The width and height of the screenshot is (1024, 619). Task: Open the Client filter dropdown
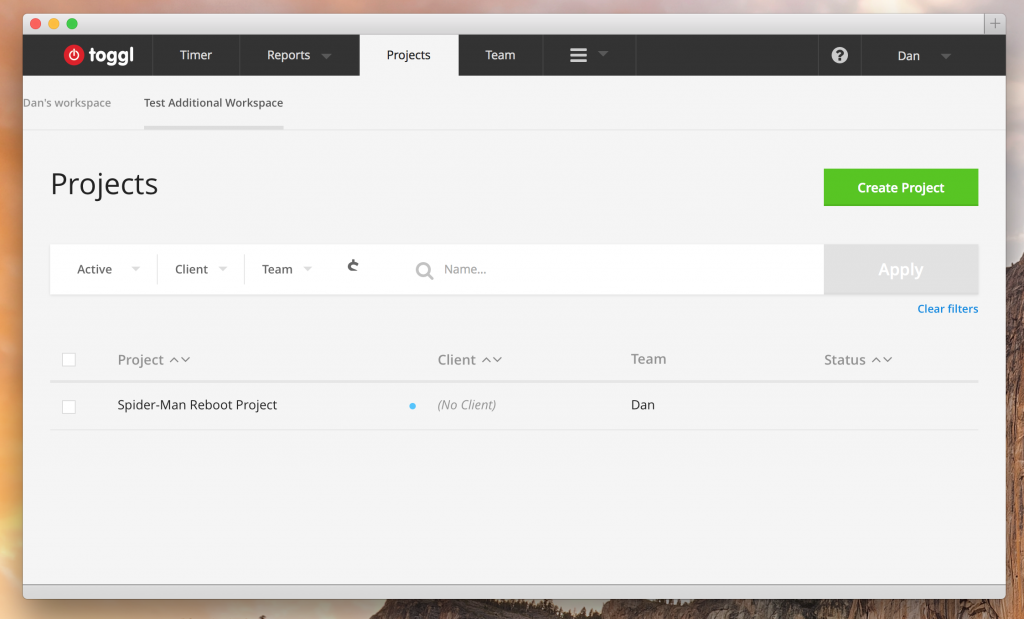pyautogui.click(x=201, y=269)
